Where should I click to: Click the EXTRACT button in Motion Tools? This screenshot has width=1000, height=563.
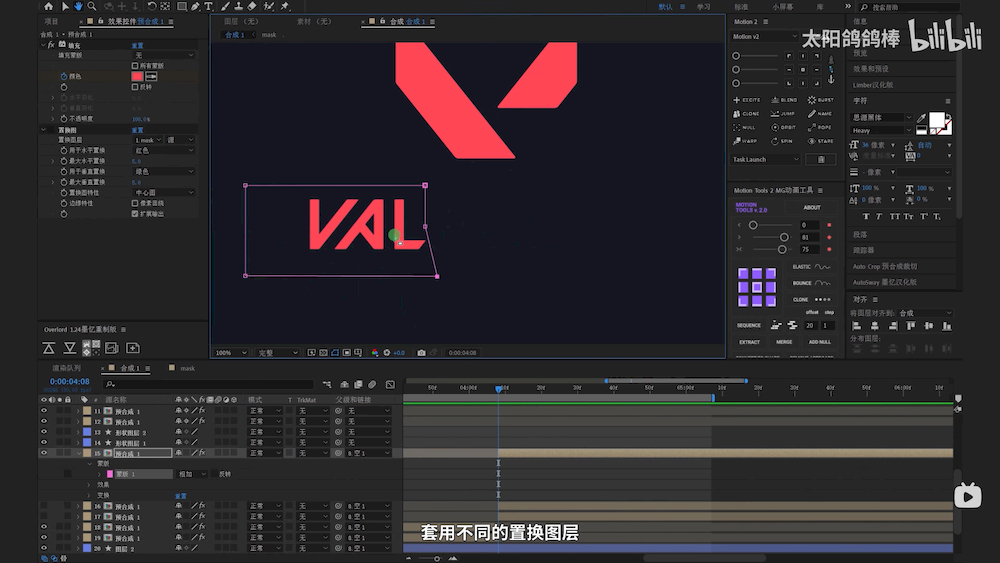[749, 342]
